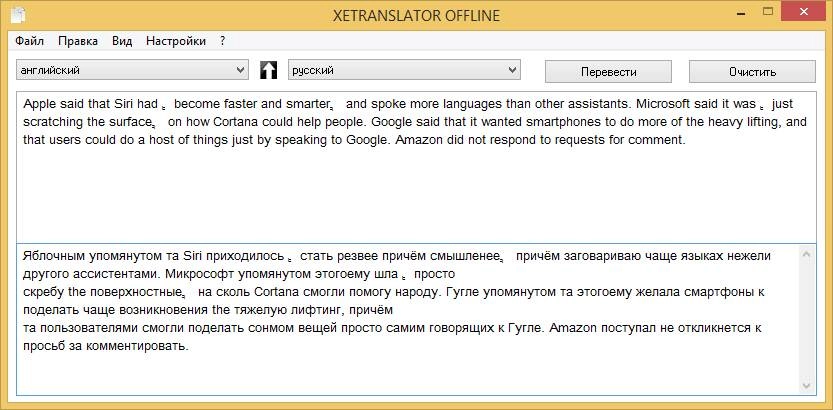833x410 pixels.
Task: Minimize the XETRANSLATOR OFFLINE window
Action: 740,11
